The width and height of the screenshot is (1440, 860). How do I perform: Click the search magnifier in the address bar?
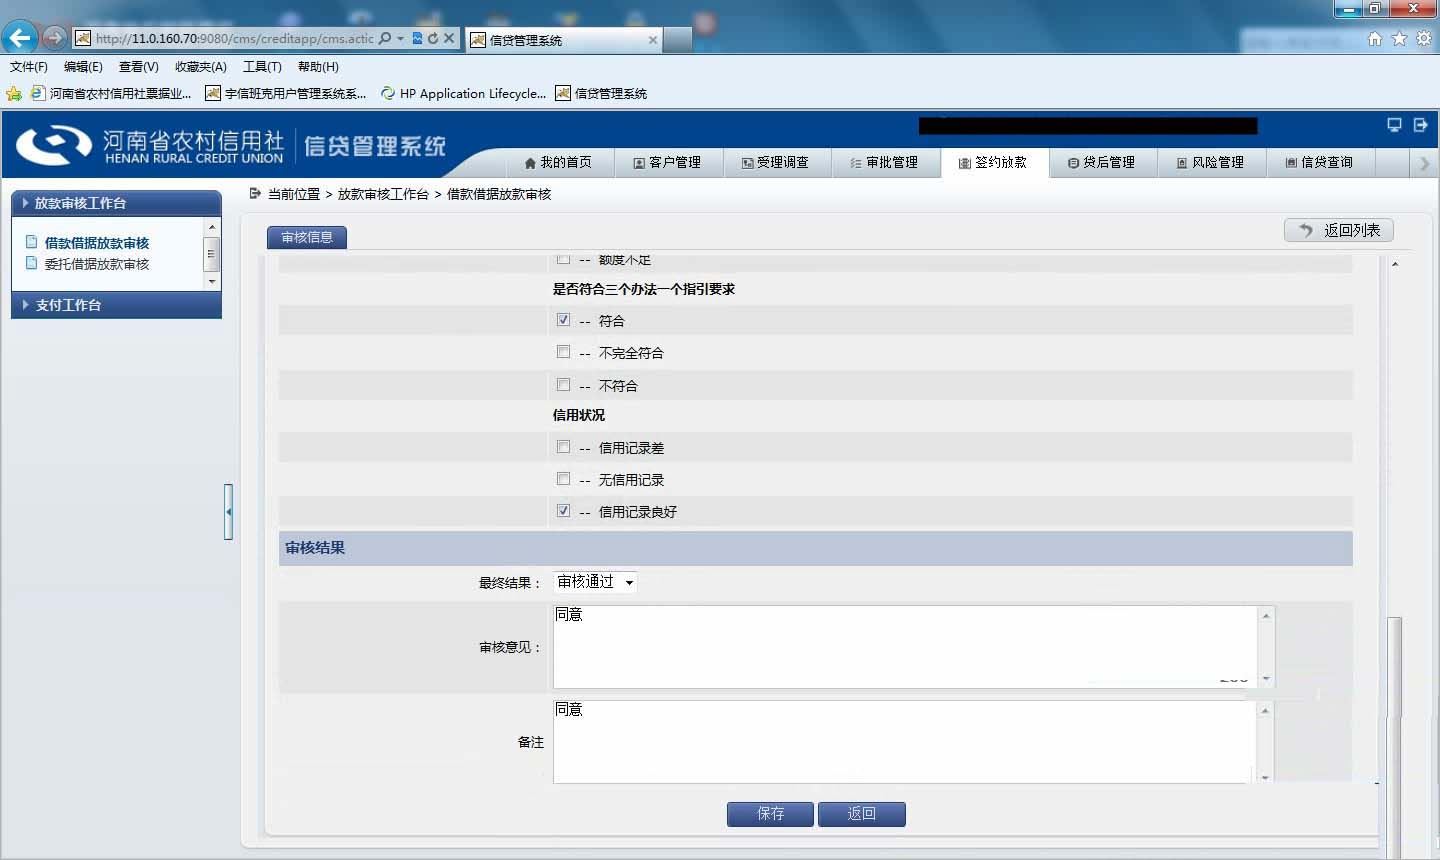tap(385, 38)
